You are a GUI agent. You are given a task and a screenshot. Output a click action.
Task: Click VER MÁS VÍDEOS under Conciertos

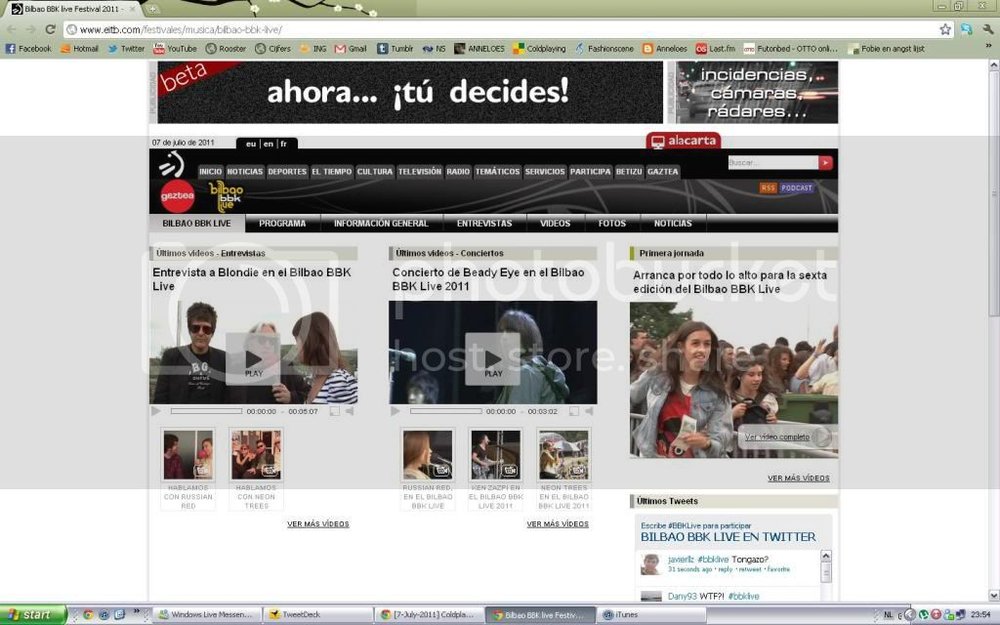[557, 524]
